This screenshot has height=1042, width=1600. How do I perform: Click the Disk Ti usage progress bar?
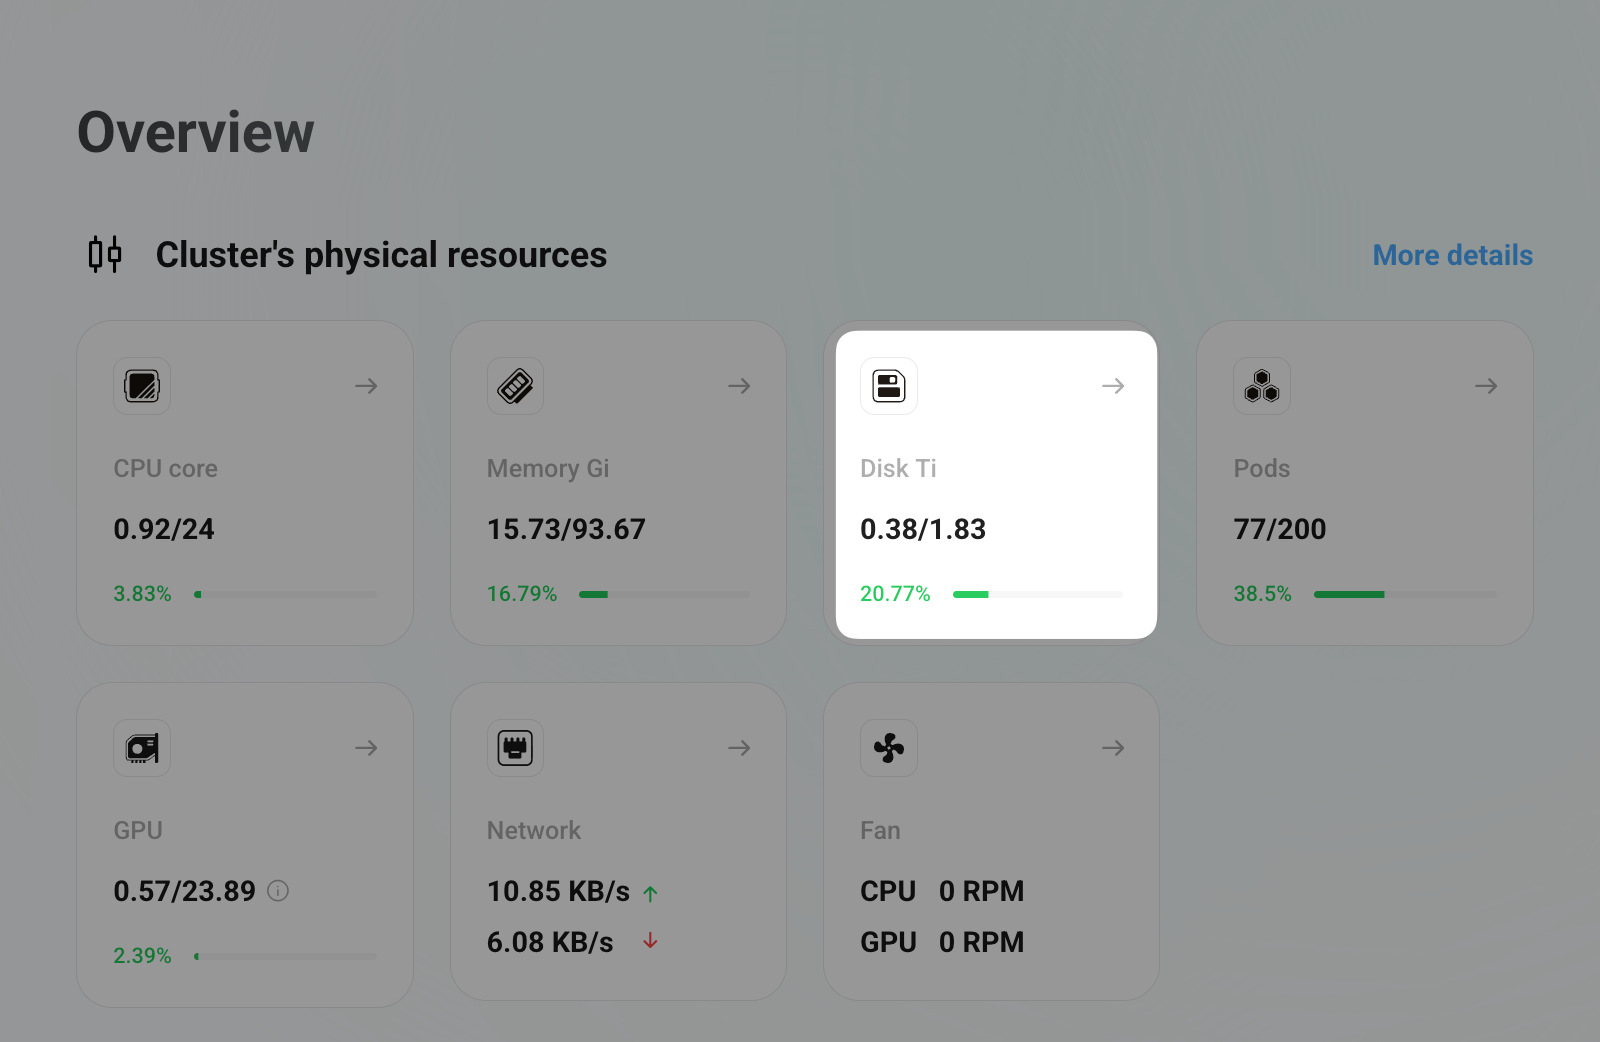click(1037, 594)
